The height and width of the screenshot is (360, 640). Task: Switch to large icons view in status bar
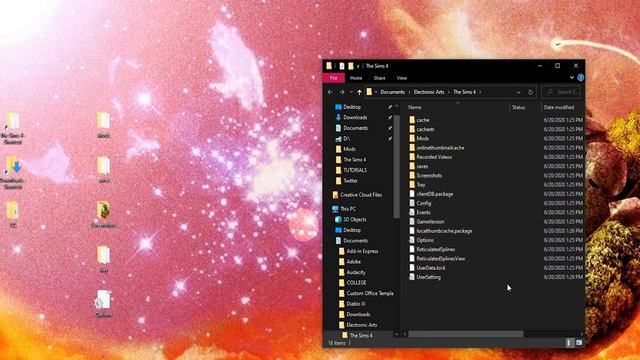579,343
